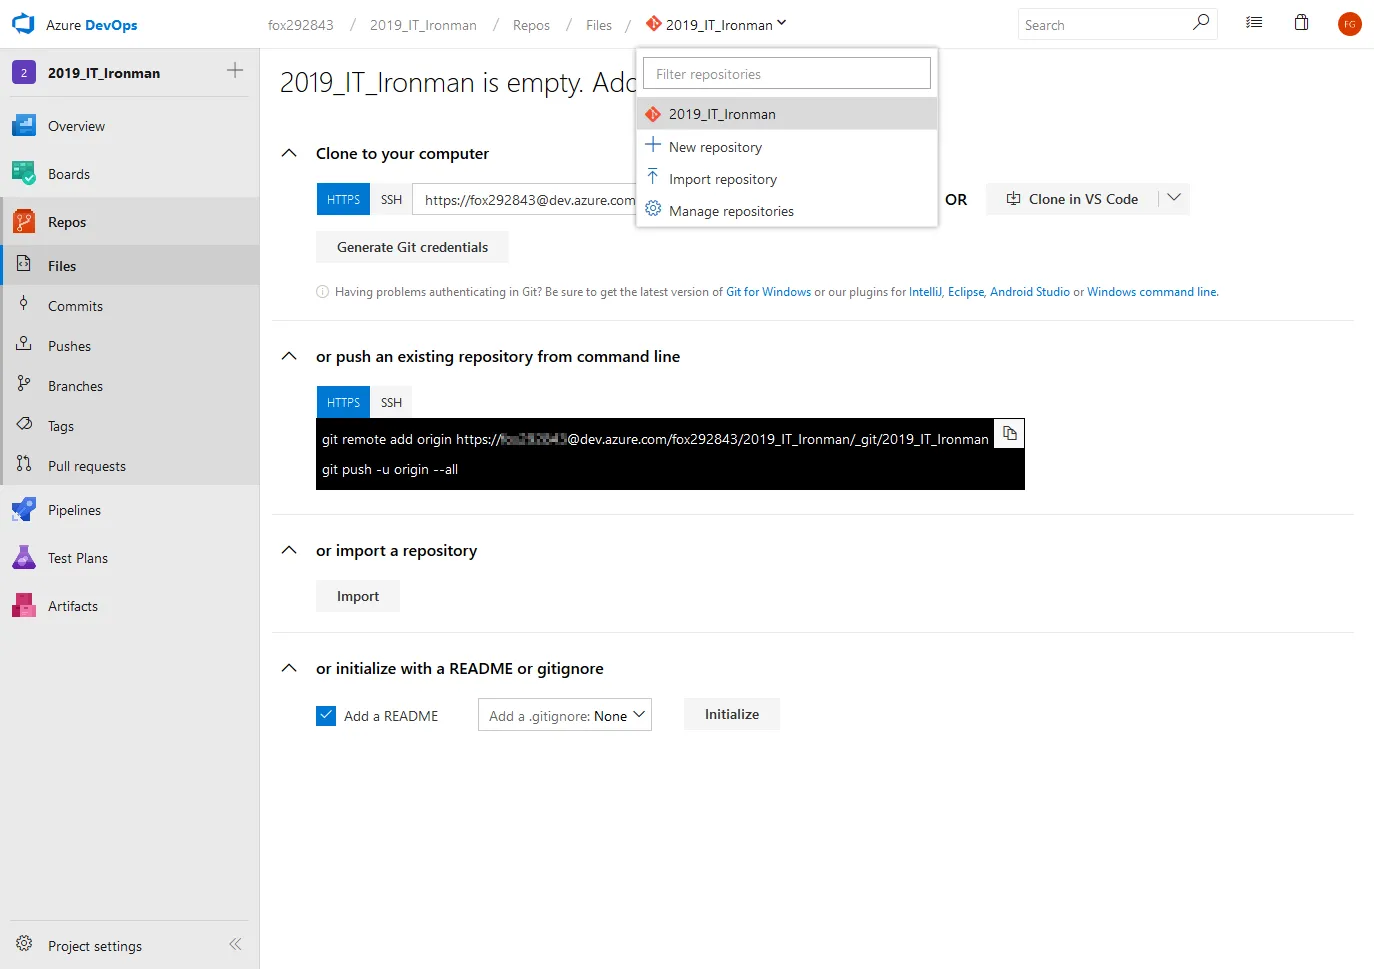Expand the Clone in VS Code dropdown arrow

[x=1174, y=198]
